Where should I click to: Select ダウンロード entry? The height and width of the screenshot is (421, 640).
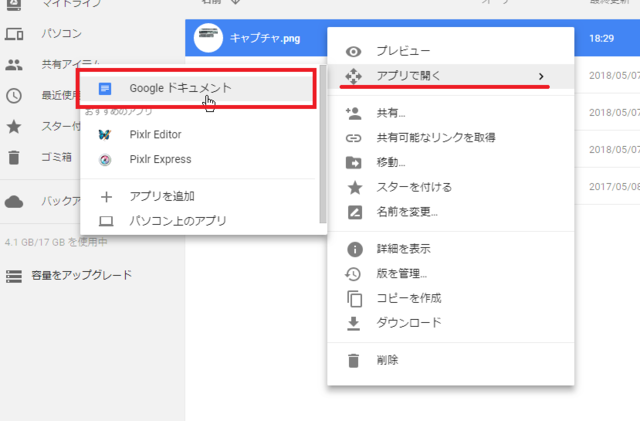[x=409, y=323]
